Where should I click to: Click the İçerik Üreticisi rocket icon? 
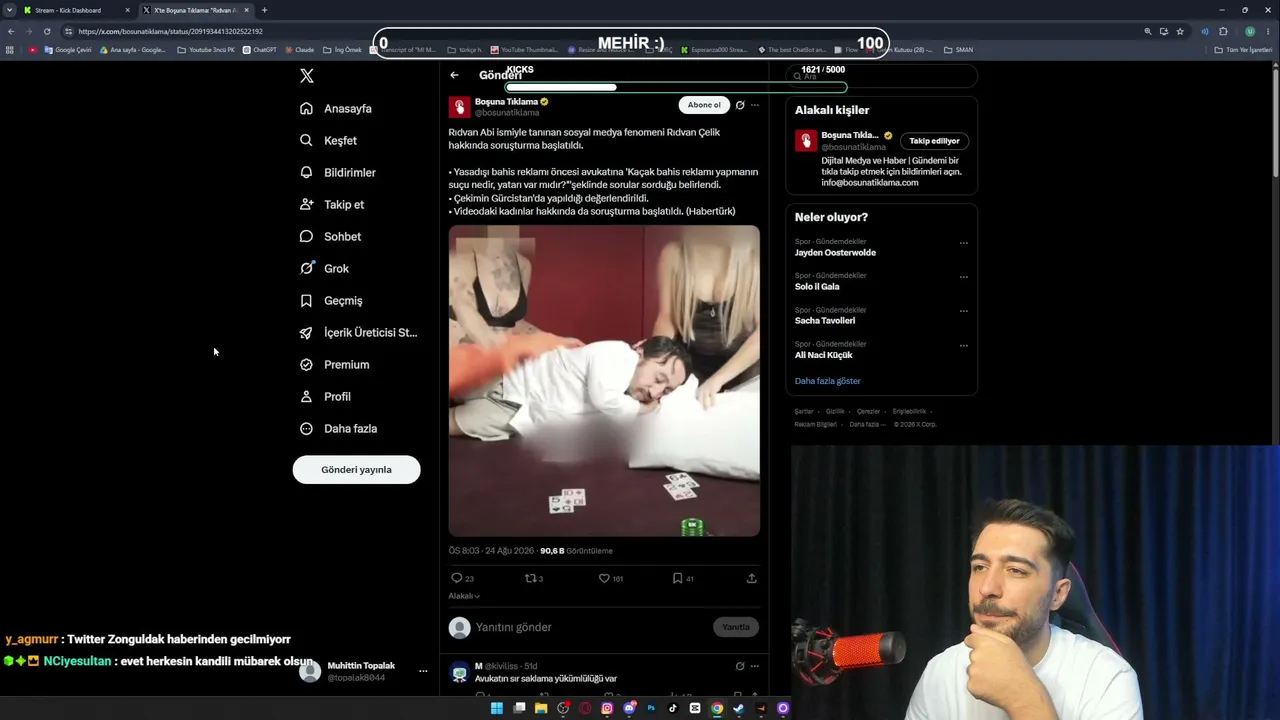point(307,333)
